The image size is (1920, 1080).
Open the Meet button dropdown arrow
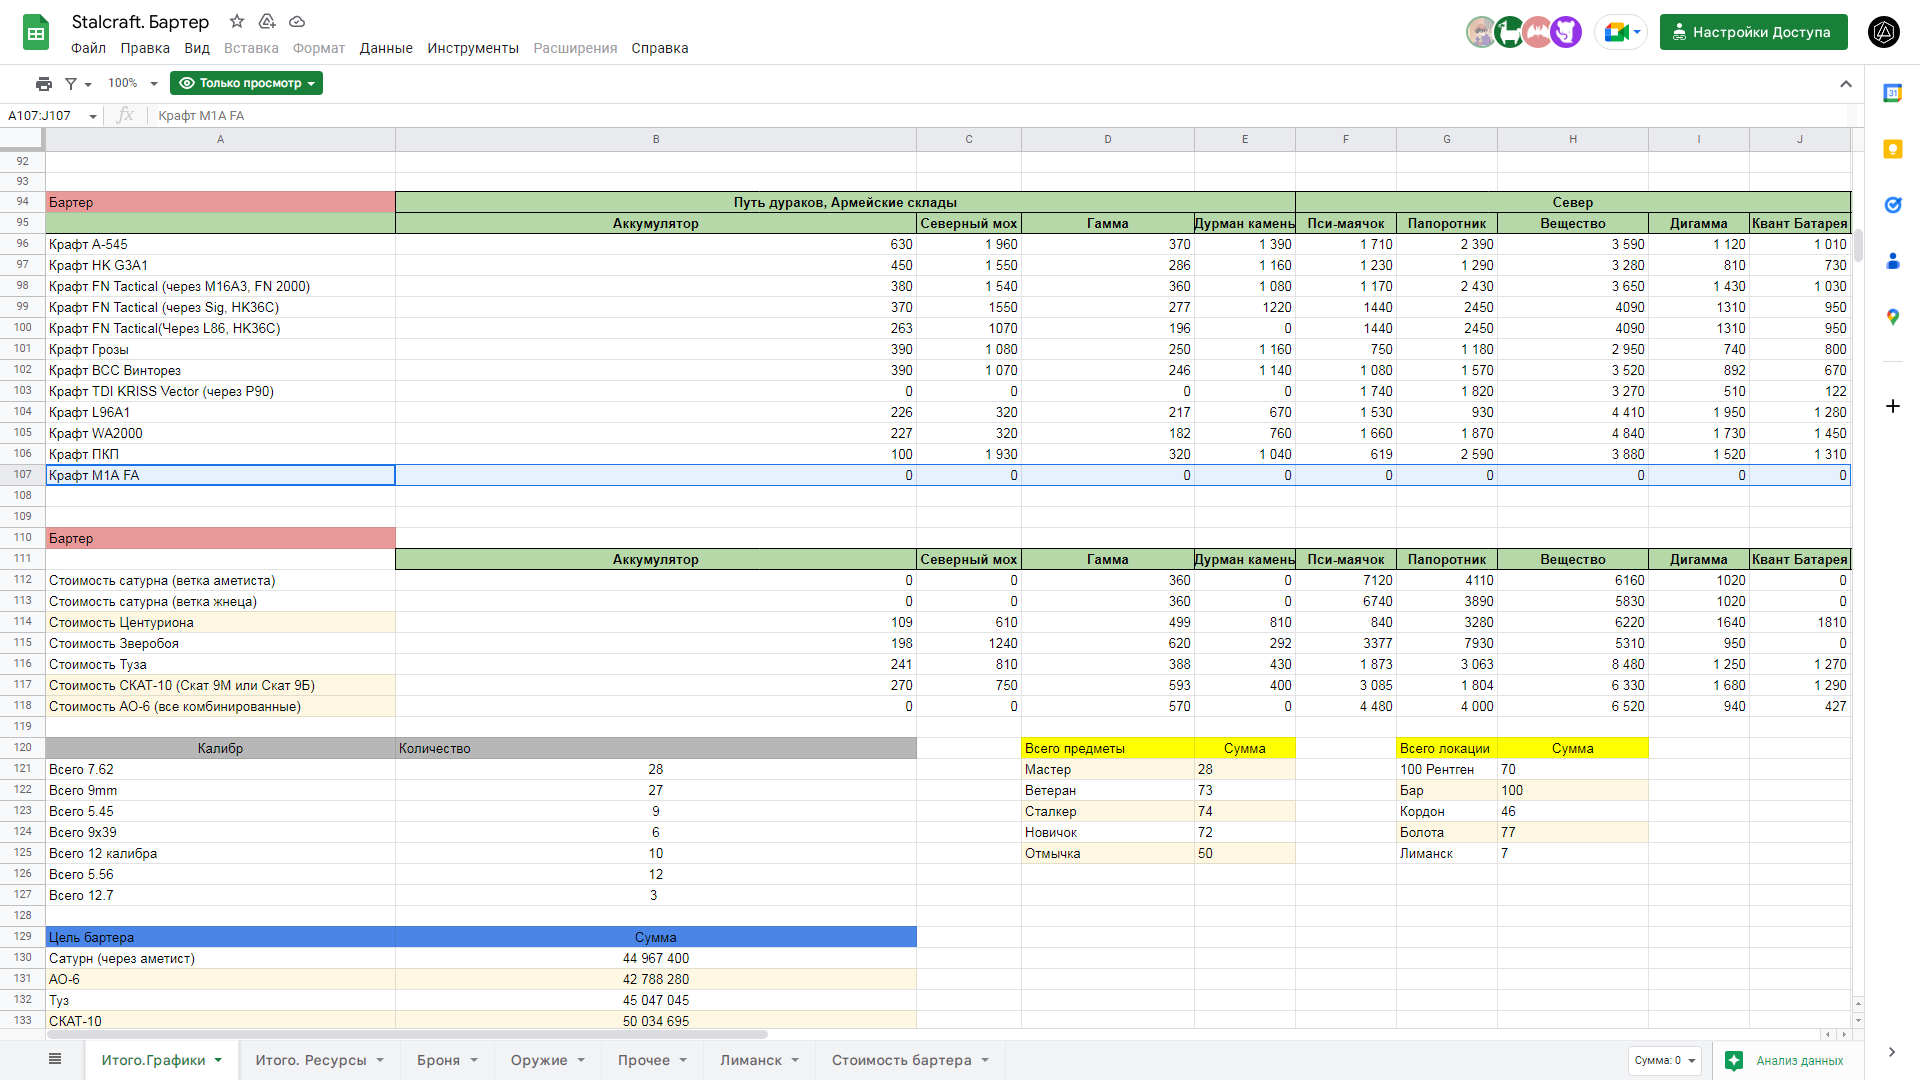pos(1637,33)
